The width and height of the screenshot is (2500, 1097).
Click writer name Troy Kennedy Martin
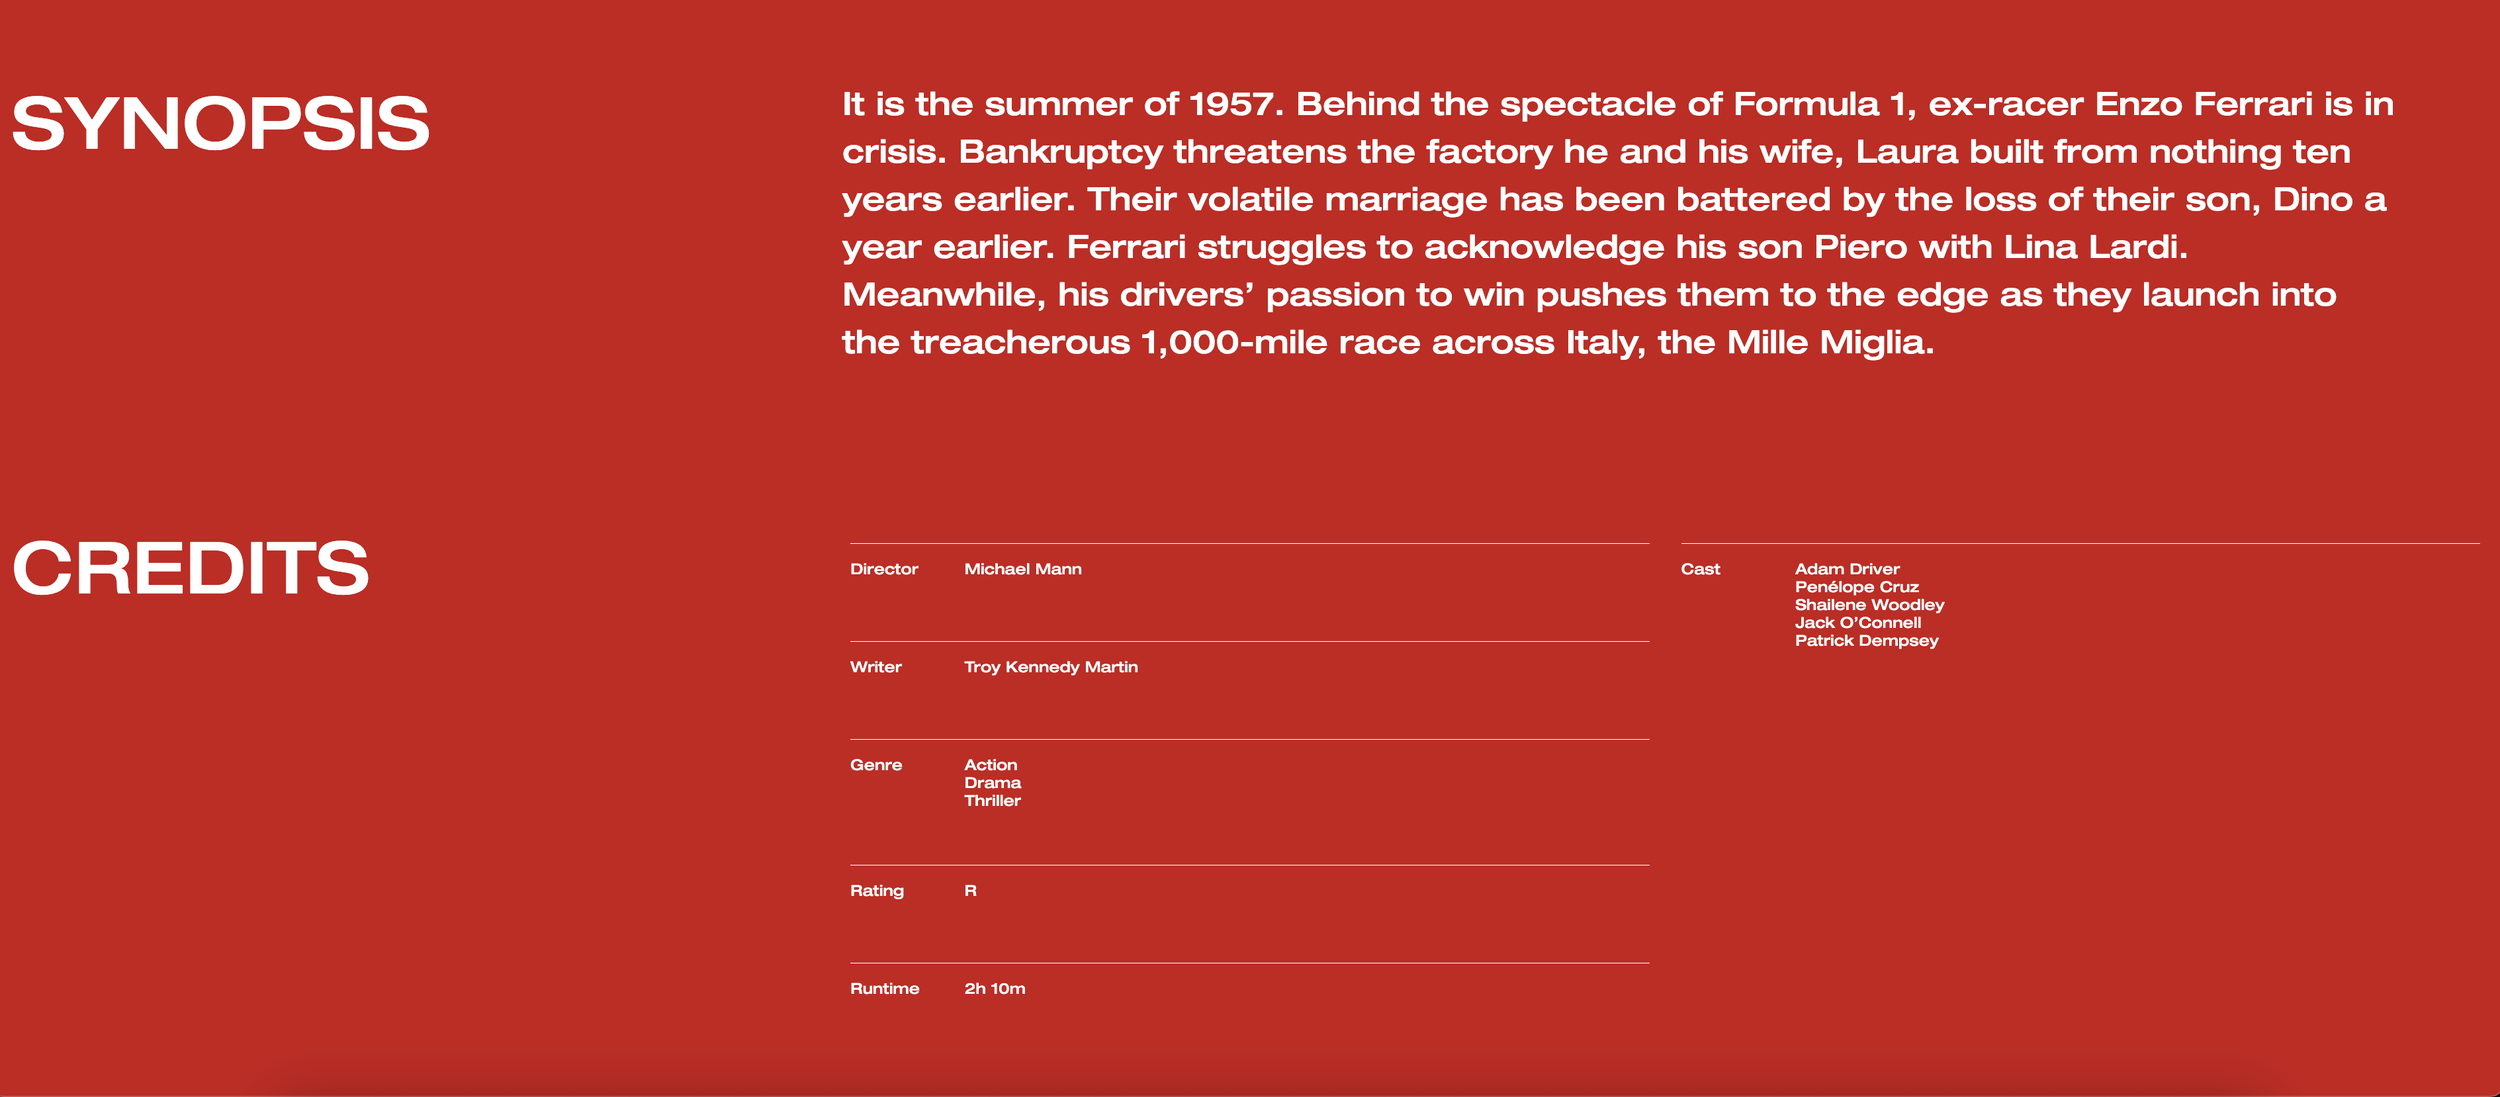(1050, 667)
